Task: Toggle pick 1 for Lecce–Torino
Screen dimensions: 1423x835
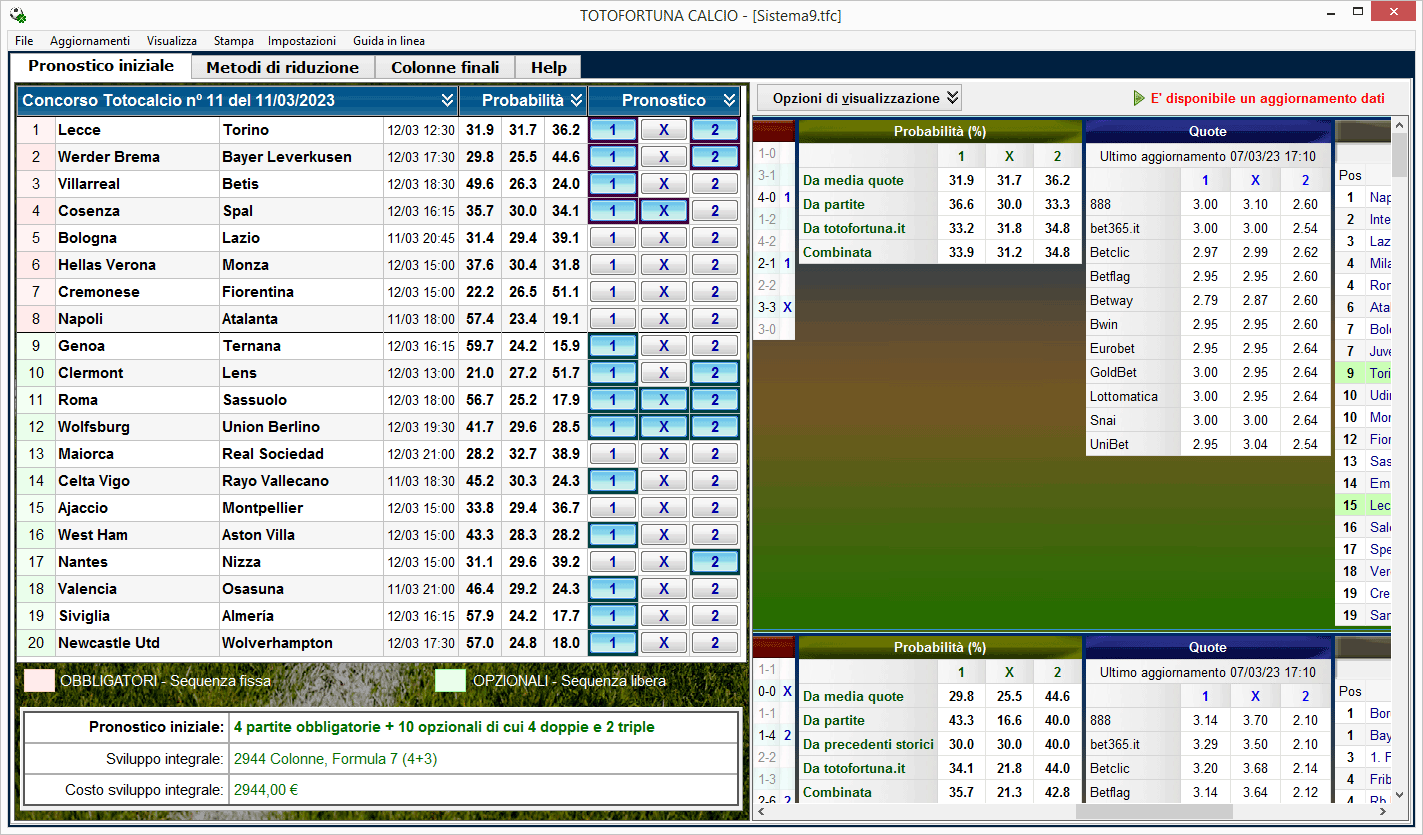Action: [x=613, y=130]
